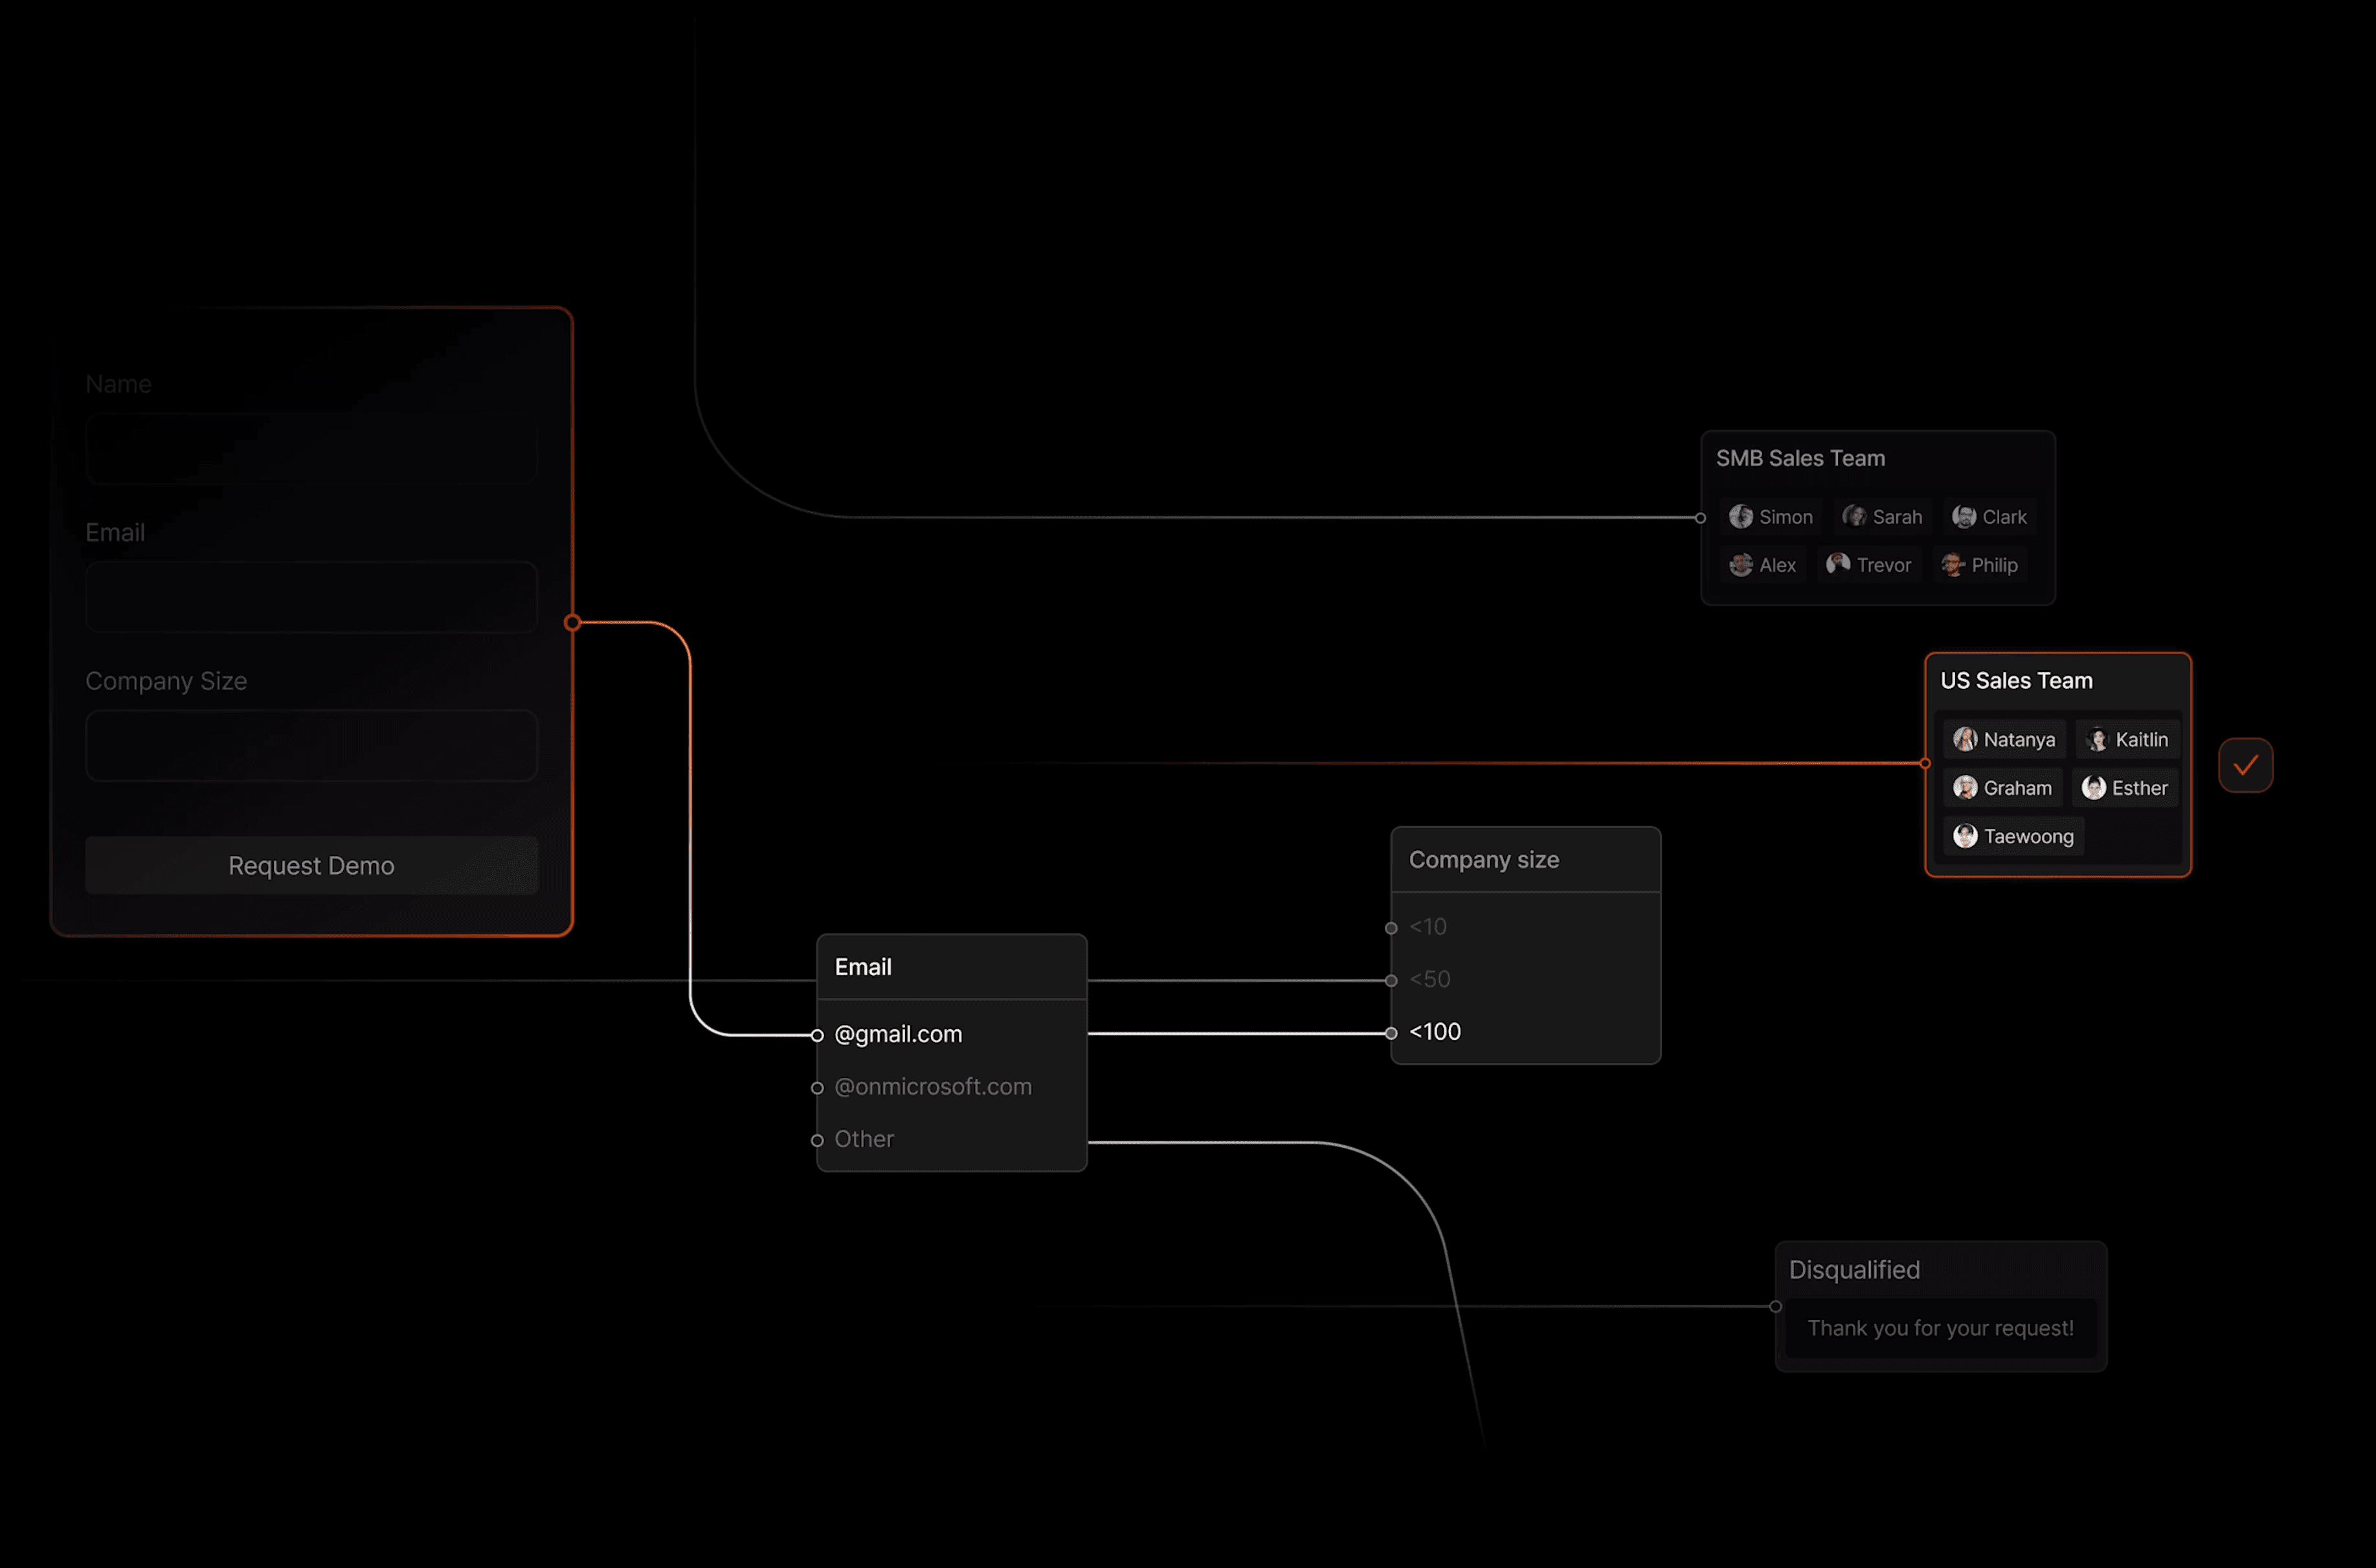Click Taewoong's avatar icon
This screenshot has width=2376, height=1568.
click(1965, 836)
